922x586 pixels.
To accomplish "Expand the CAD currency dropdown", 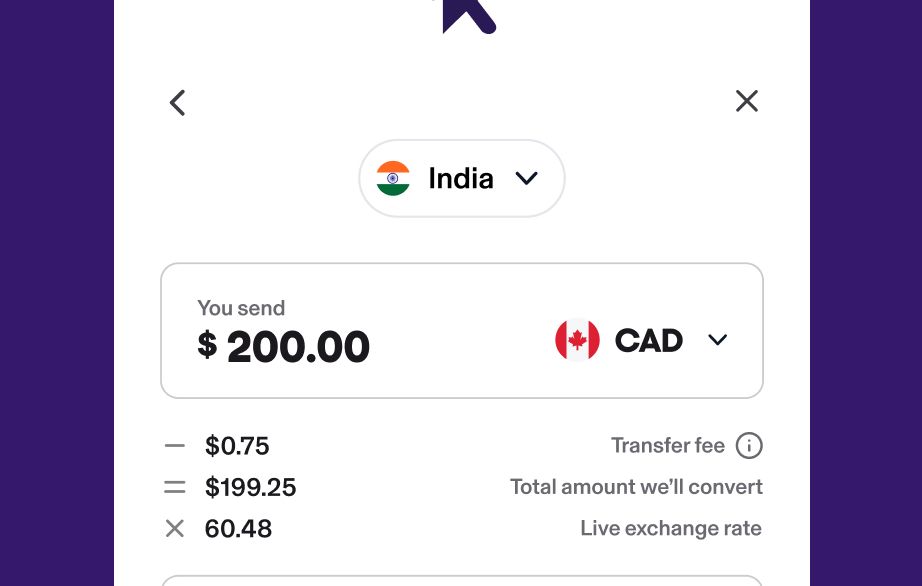I will point(718,340).
